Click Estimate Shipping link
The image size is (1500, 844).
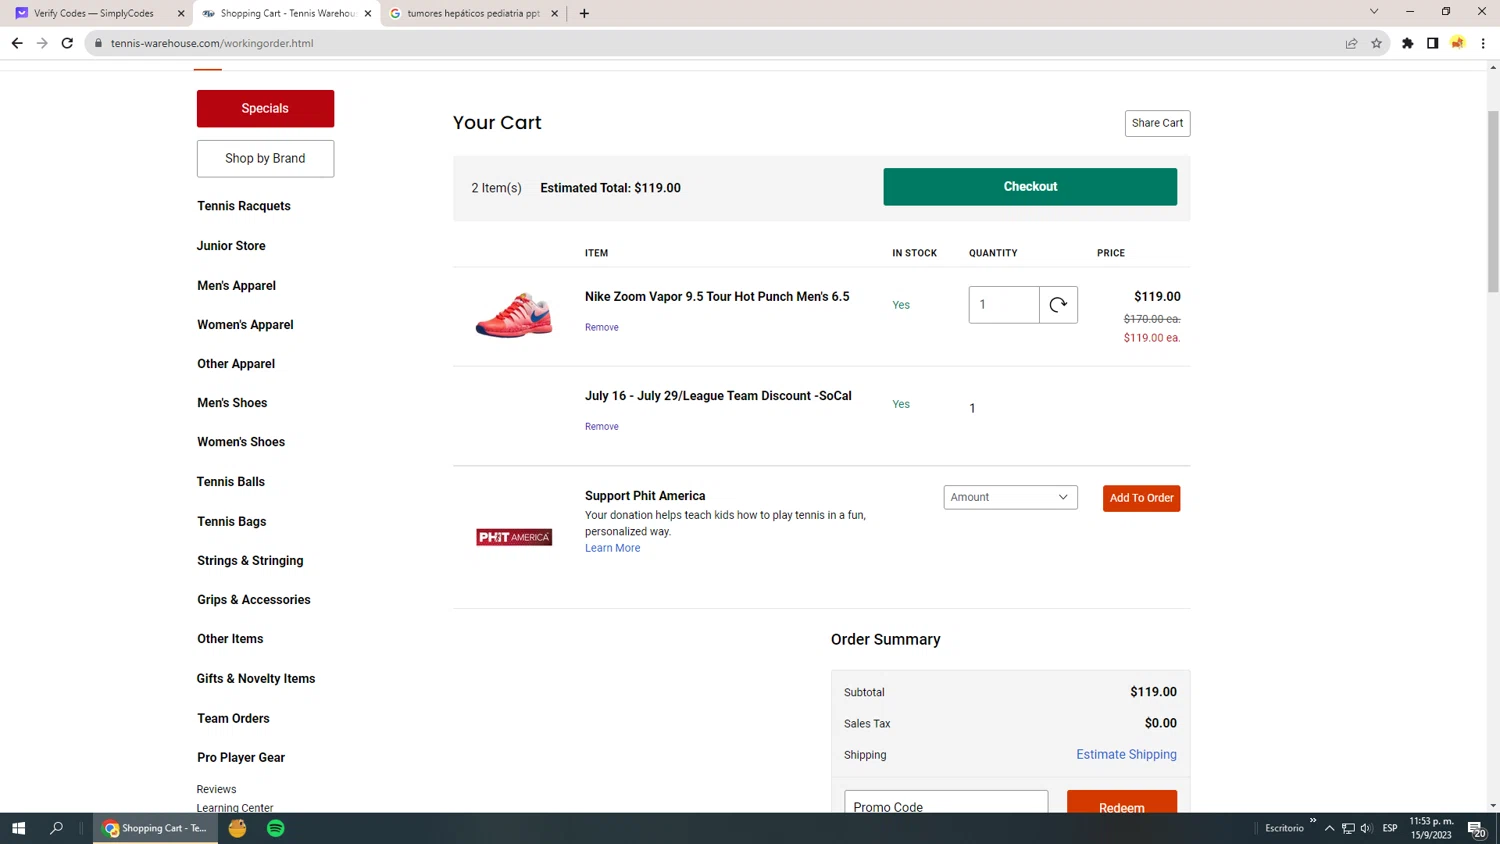click(x=1126, y=755)
